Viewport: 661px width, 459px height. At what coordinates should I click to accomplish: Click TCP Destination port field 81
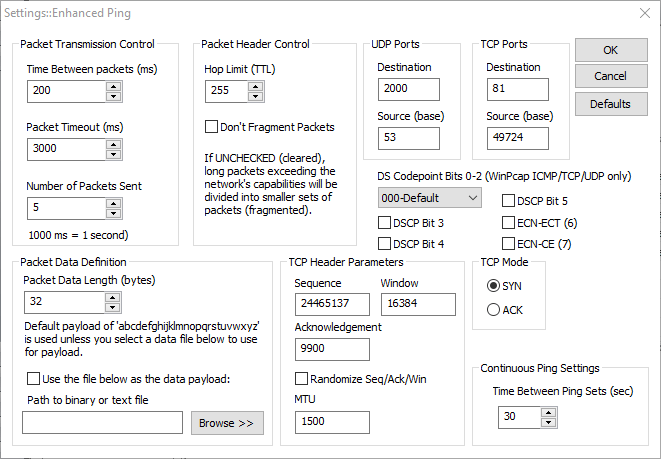[518, 89]
